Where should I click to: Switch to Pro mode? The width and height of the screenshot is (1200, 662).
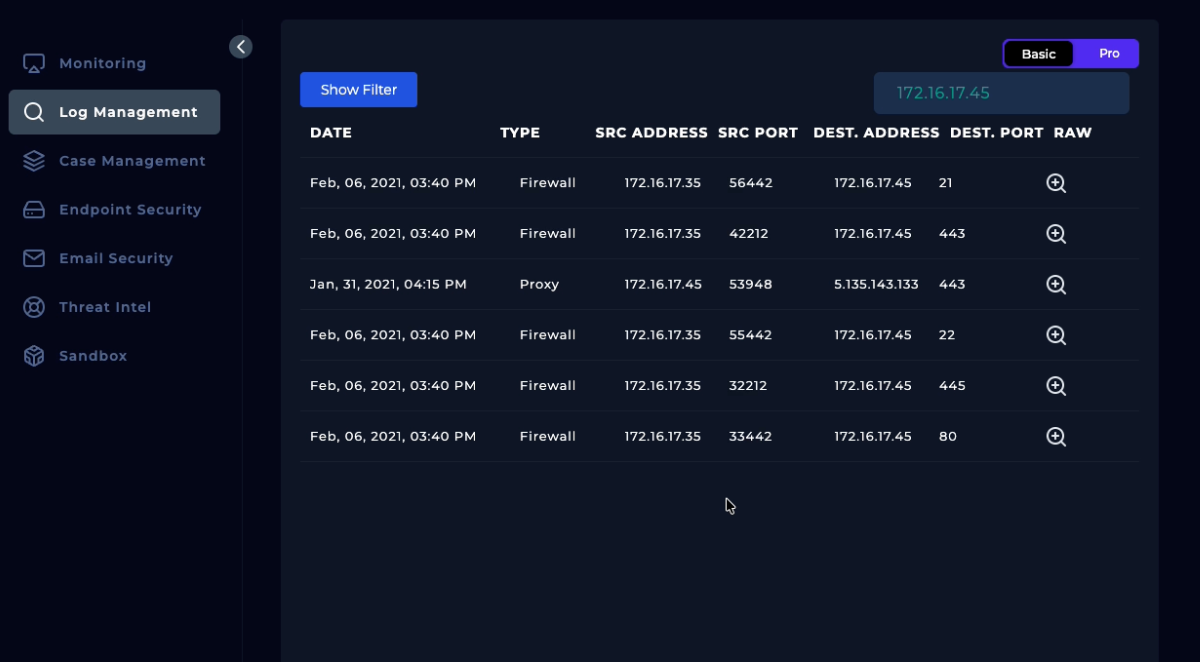coord(1108,54)
